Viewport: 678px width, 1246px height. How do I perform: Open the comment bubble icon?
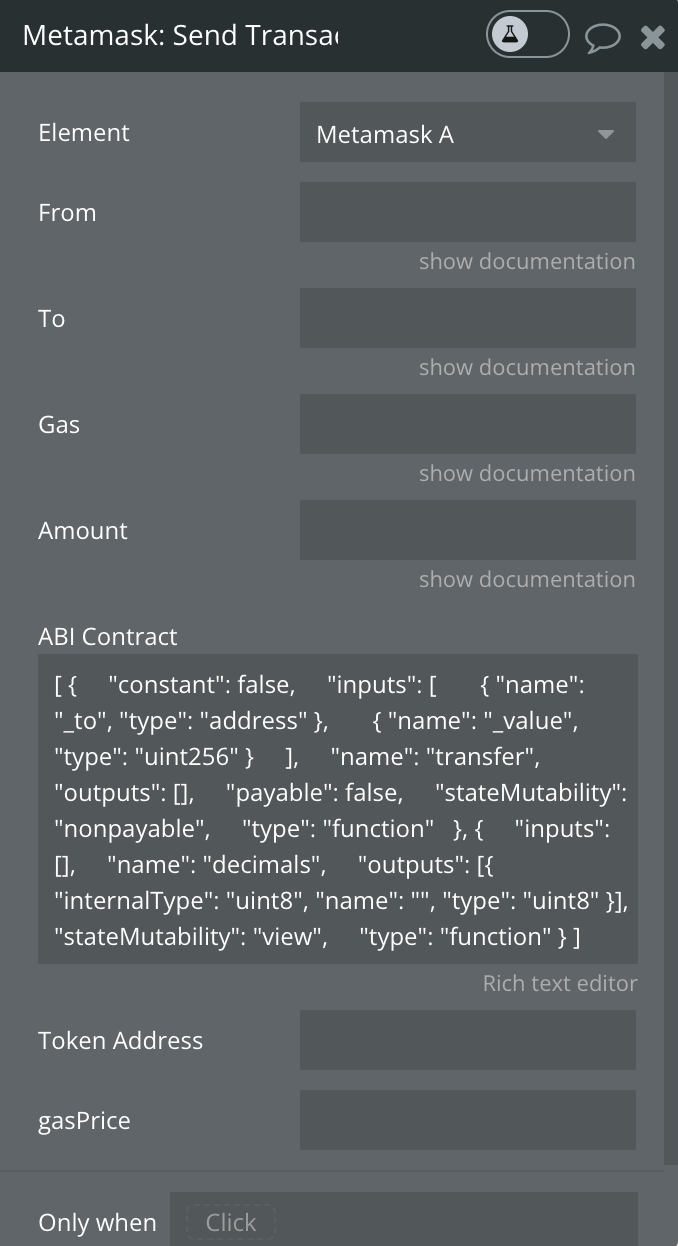[603, 38]
